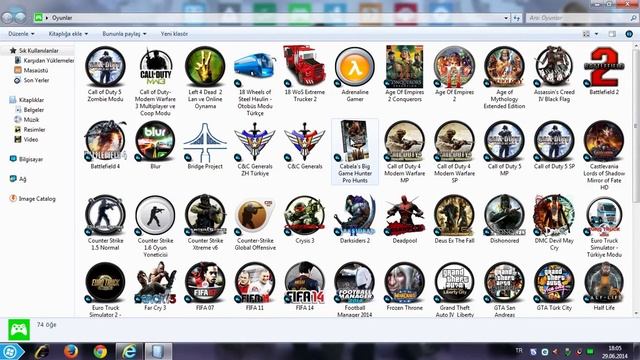Open Resimler library
Screen dimensions: 640x360
point(30,129)
